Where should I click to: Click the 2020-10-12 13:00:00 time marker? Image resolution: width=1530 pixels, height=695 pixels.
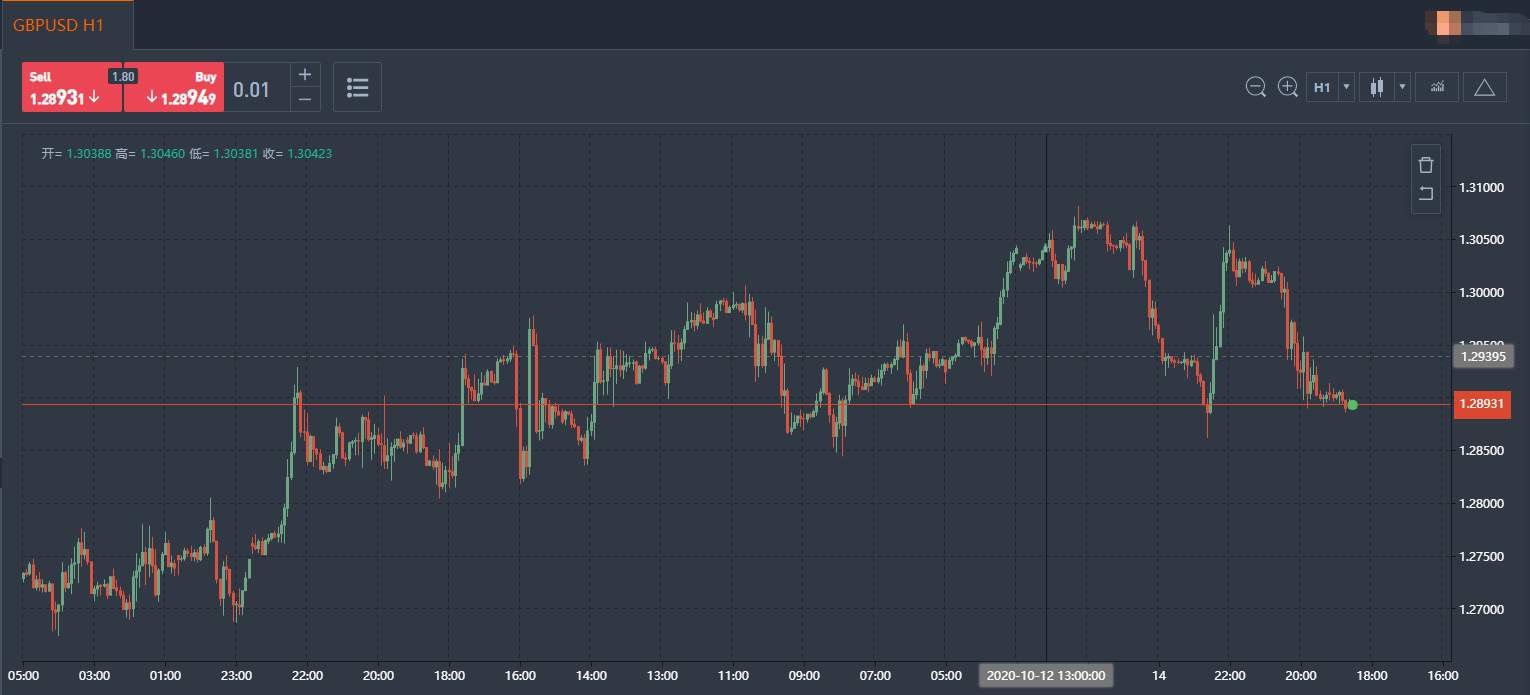click(1046, 675)
